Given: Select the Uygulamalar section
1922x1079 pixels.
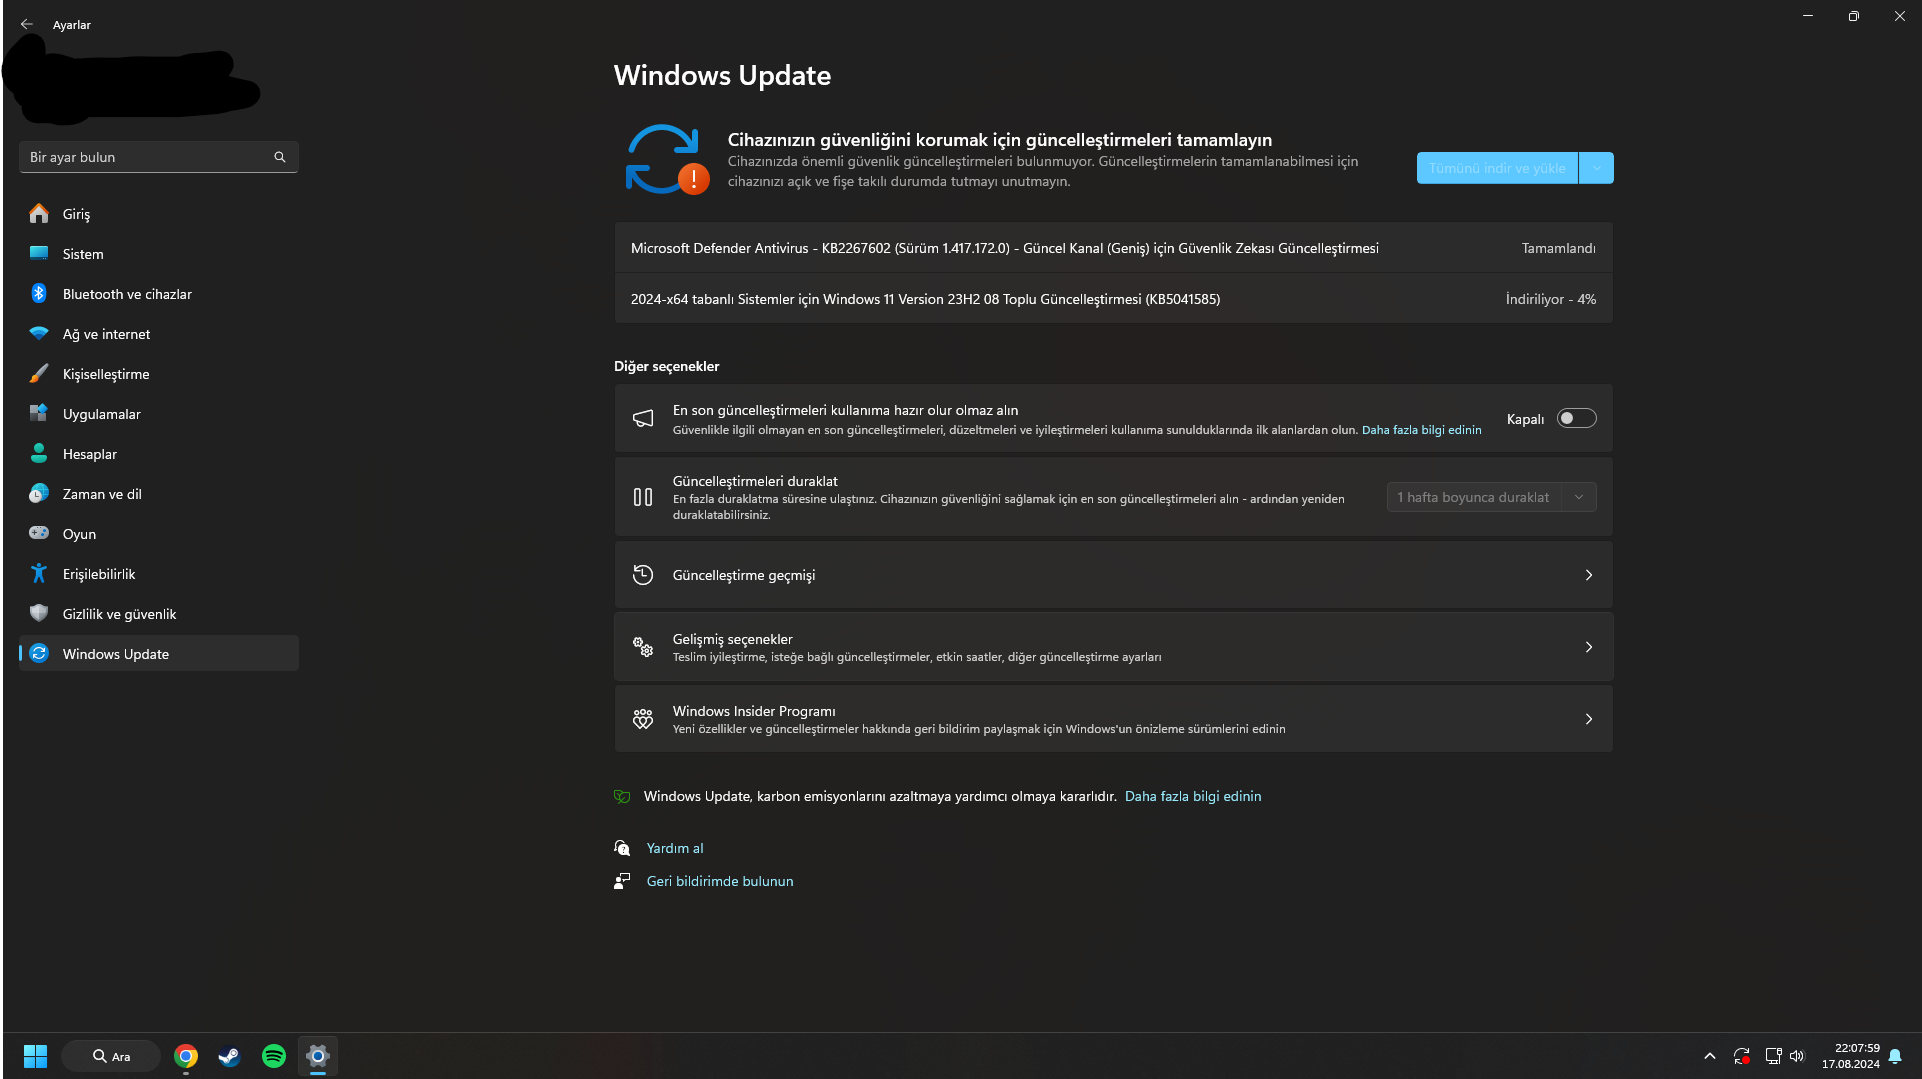Looking at the screenshot, I should tap(159, 413).
